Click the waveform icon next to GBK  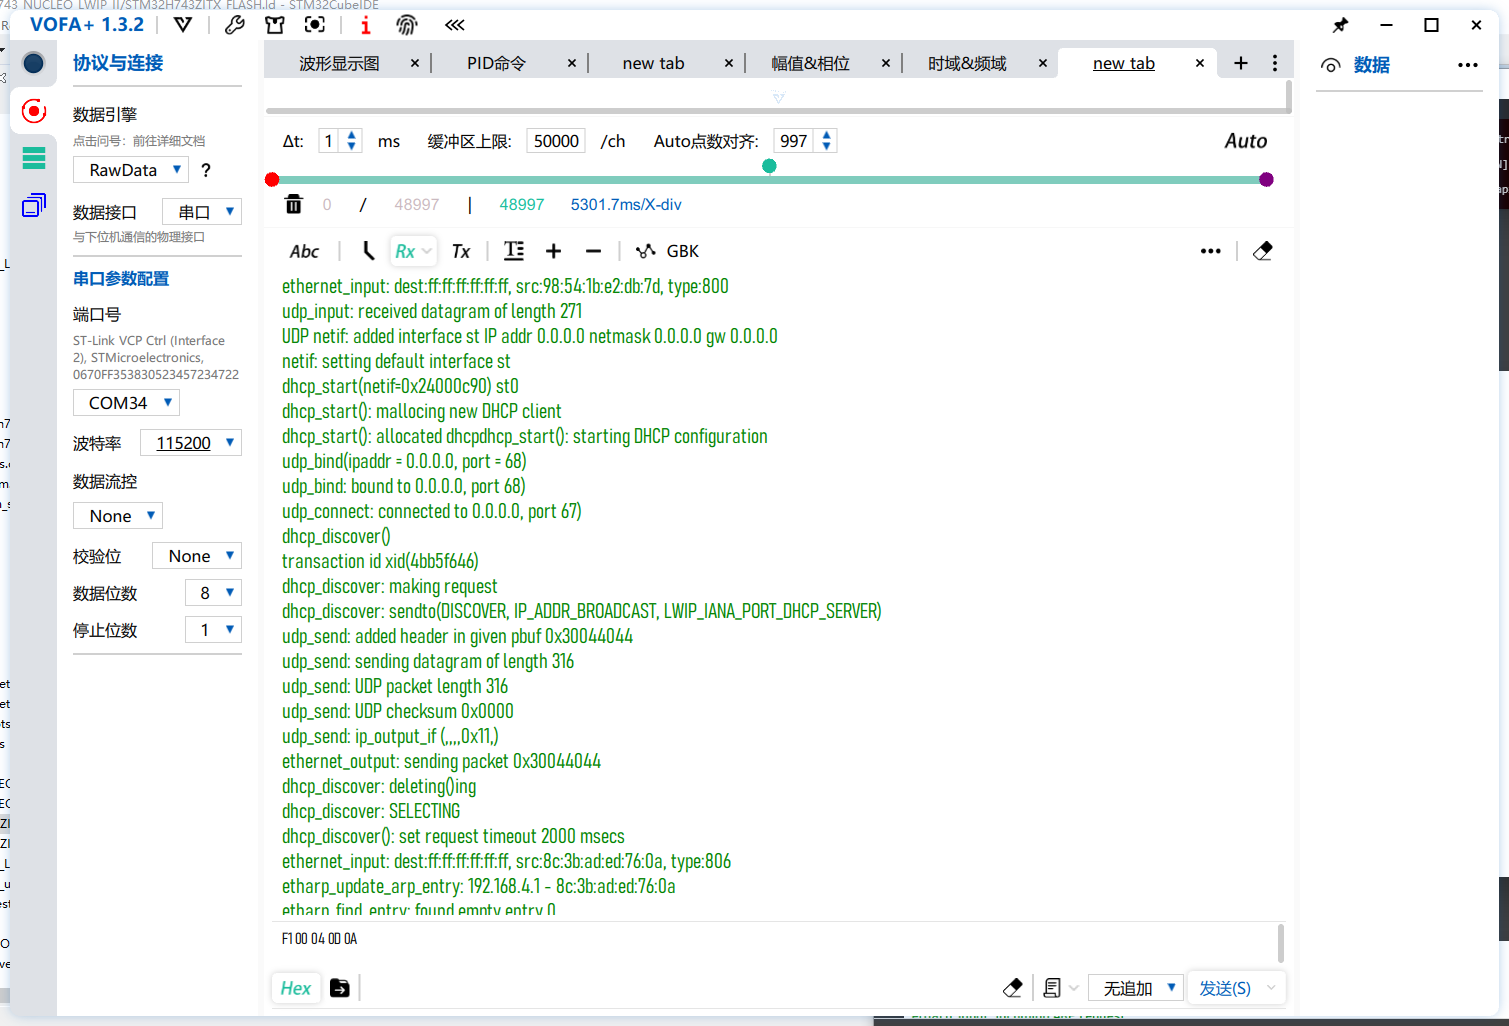pyautogui.click(x=645, y=250)
